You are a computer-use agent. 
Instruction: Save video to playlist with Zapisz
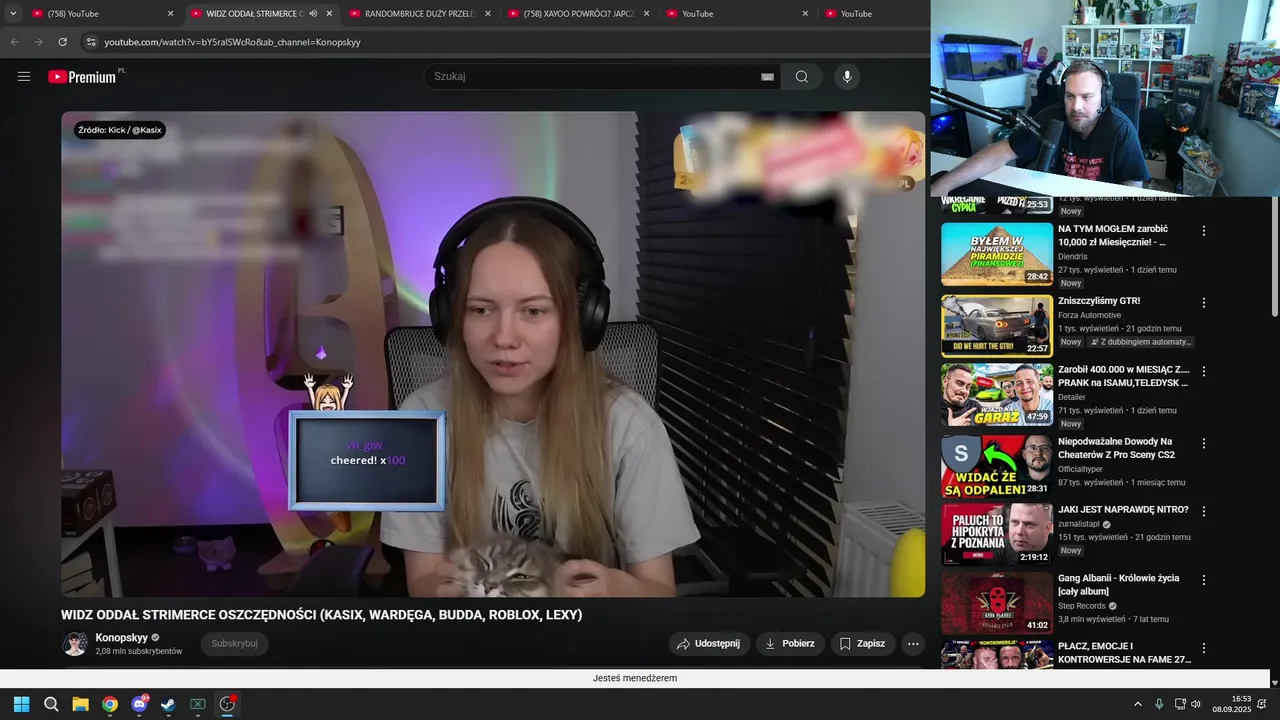(x=862, y=644)
